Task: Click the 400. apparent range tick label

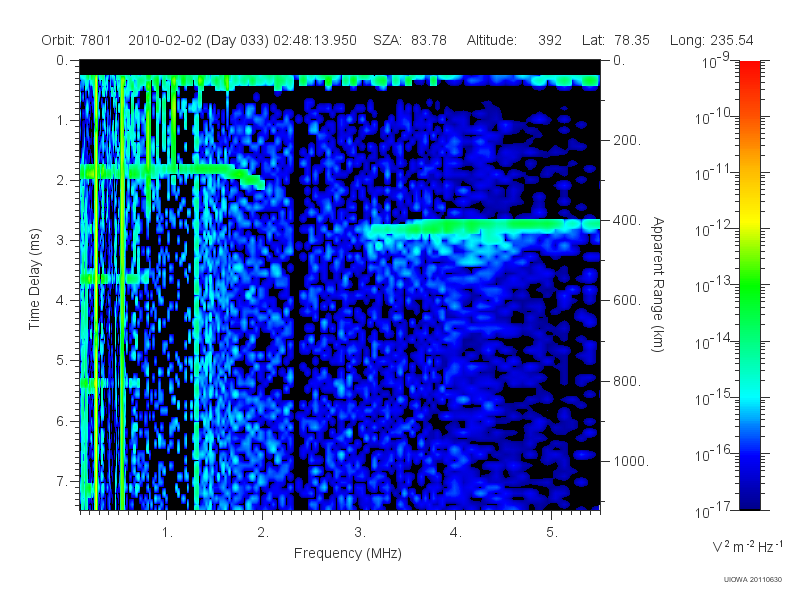Action: pos(627,220)
